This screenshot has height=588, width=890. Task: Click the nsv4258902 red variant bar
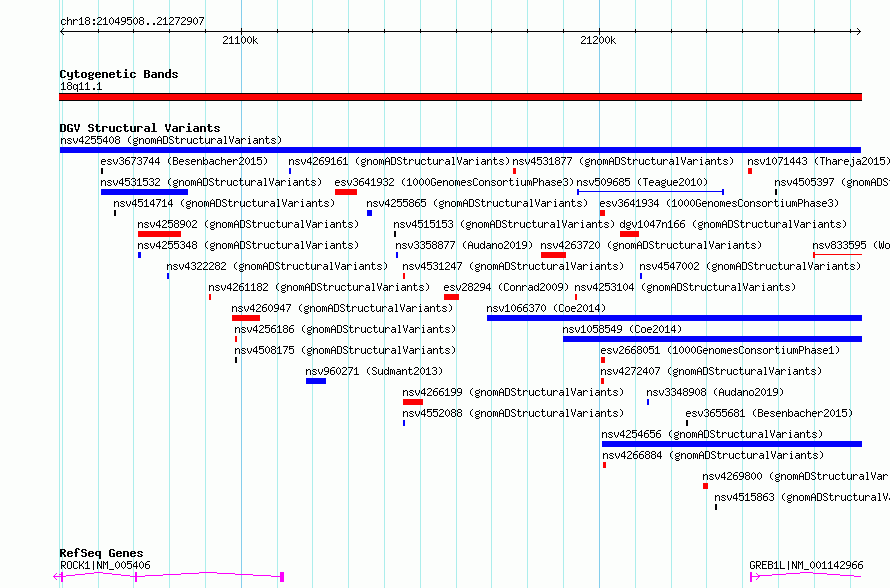pyautogui.click(x=159, y=234)
